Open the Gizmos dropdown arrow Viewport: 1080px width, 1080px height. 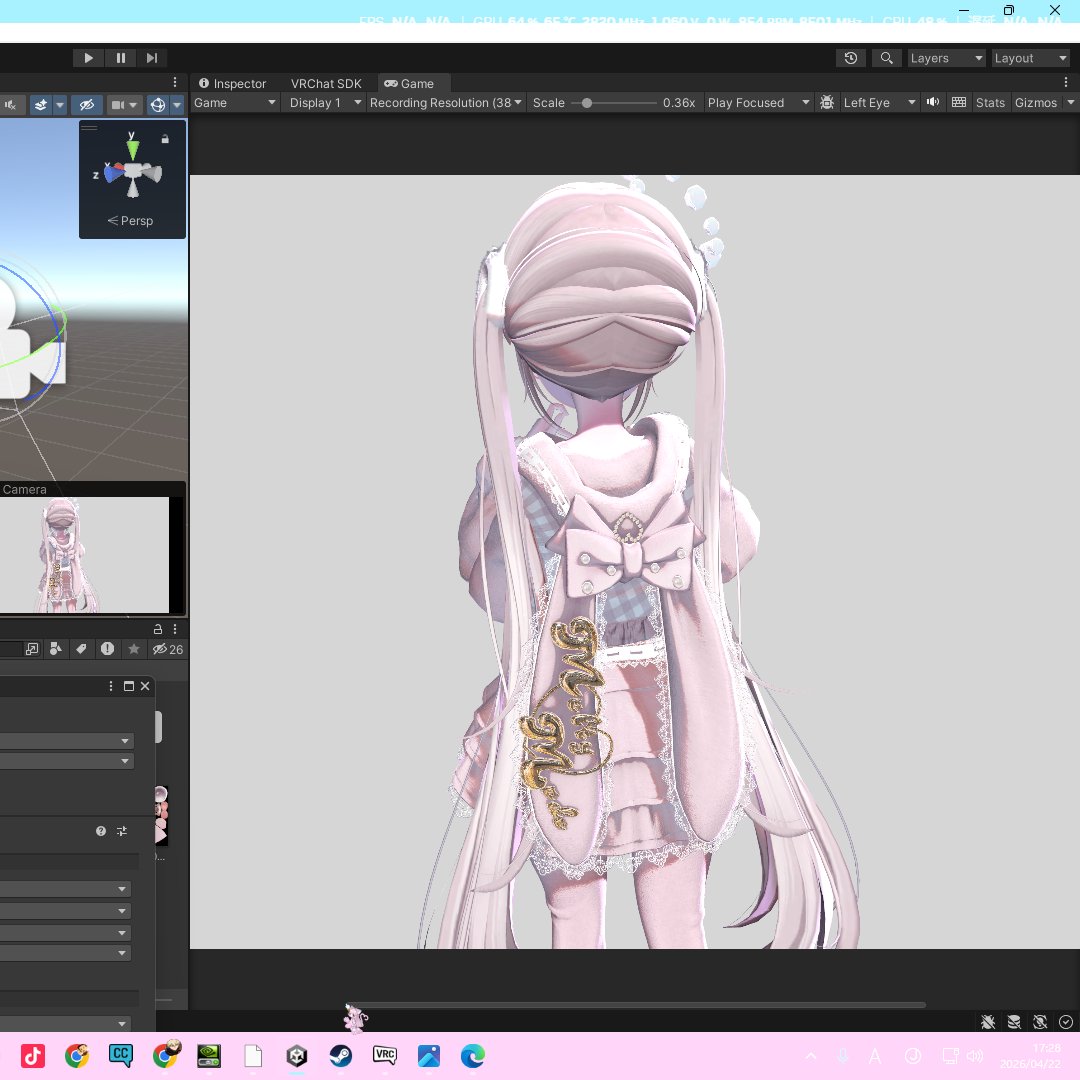[x=1070, y=103]
